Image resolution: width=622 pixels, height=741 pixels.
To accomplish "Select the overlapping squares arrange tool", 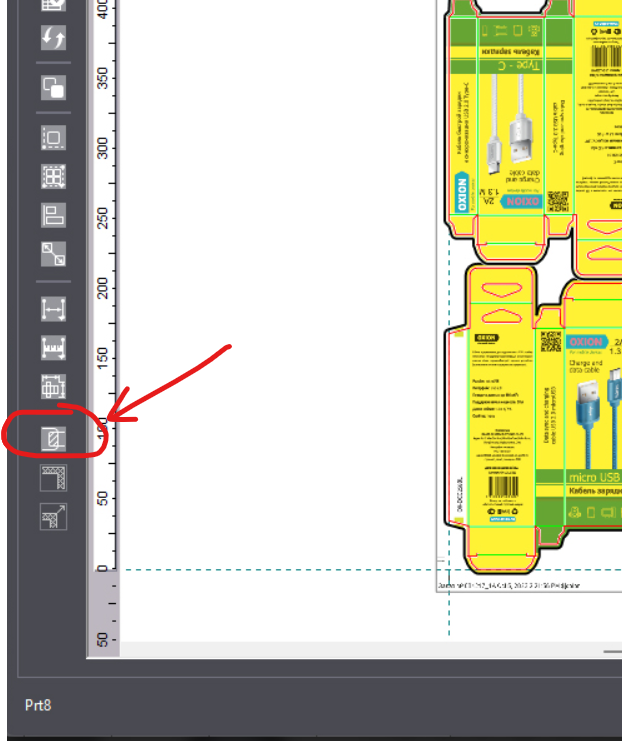I will 53,87.
